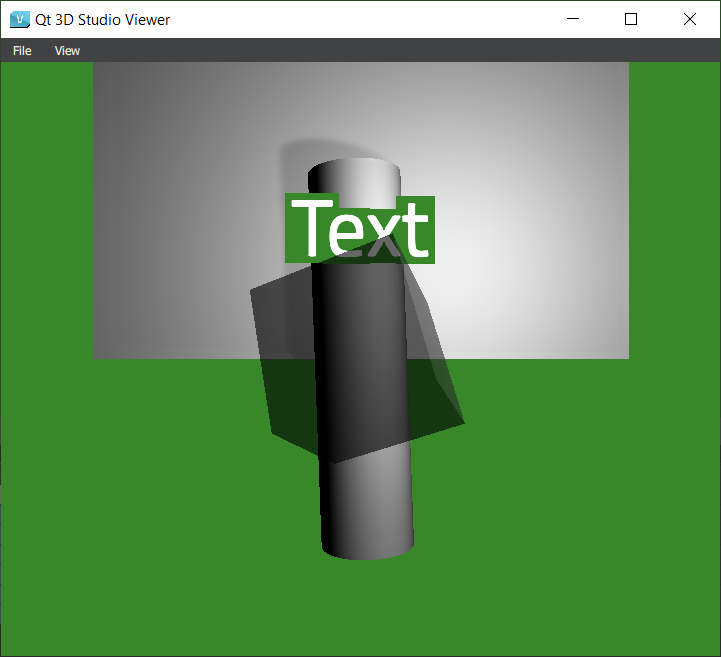
Task: Minimize the viewer window
Action: [x=573, y=19]
